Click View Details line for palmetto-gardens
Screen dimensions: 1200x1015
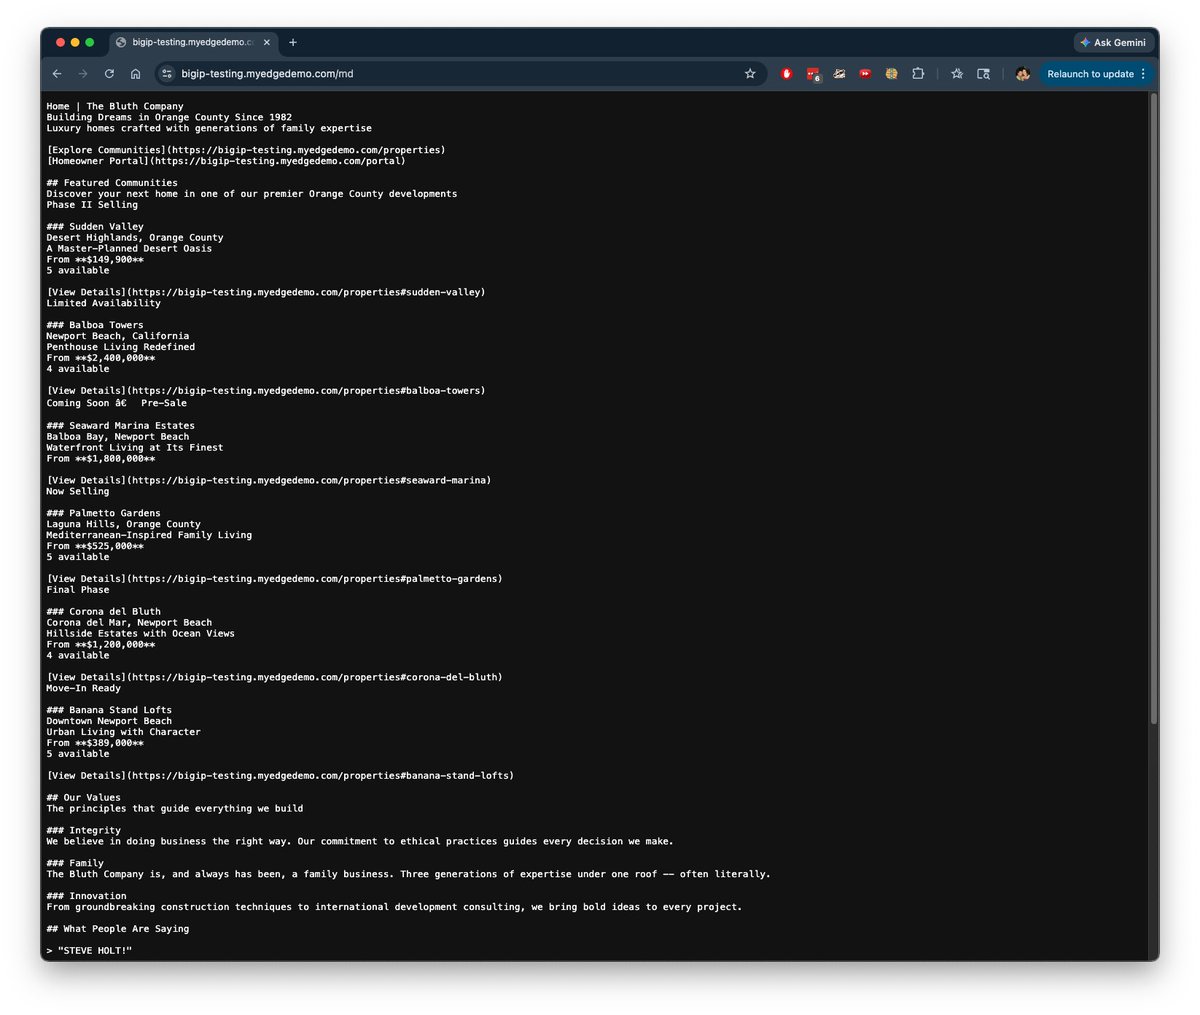coord(274,579)
